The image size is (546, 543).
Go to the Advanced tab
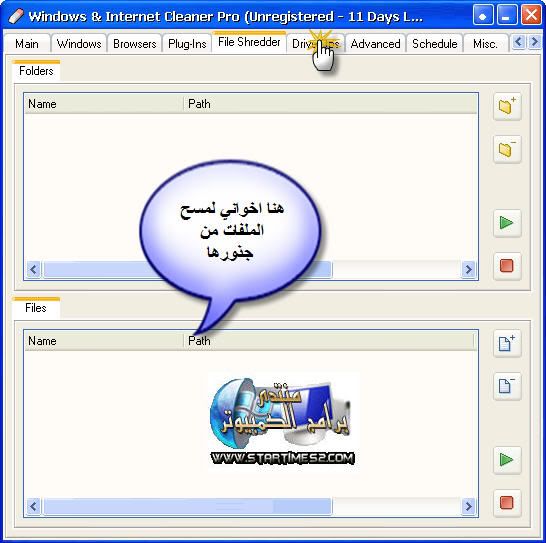pyautogui.click(x=375, y=44)
